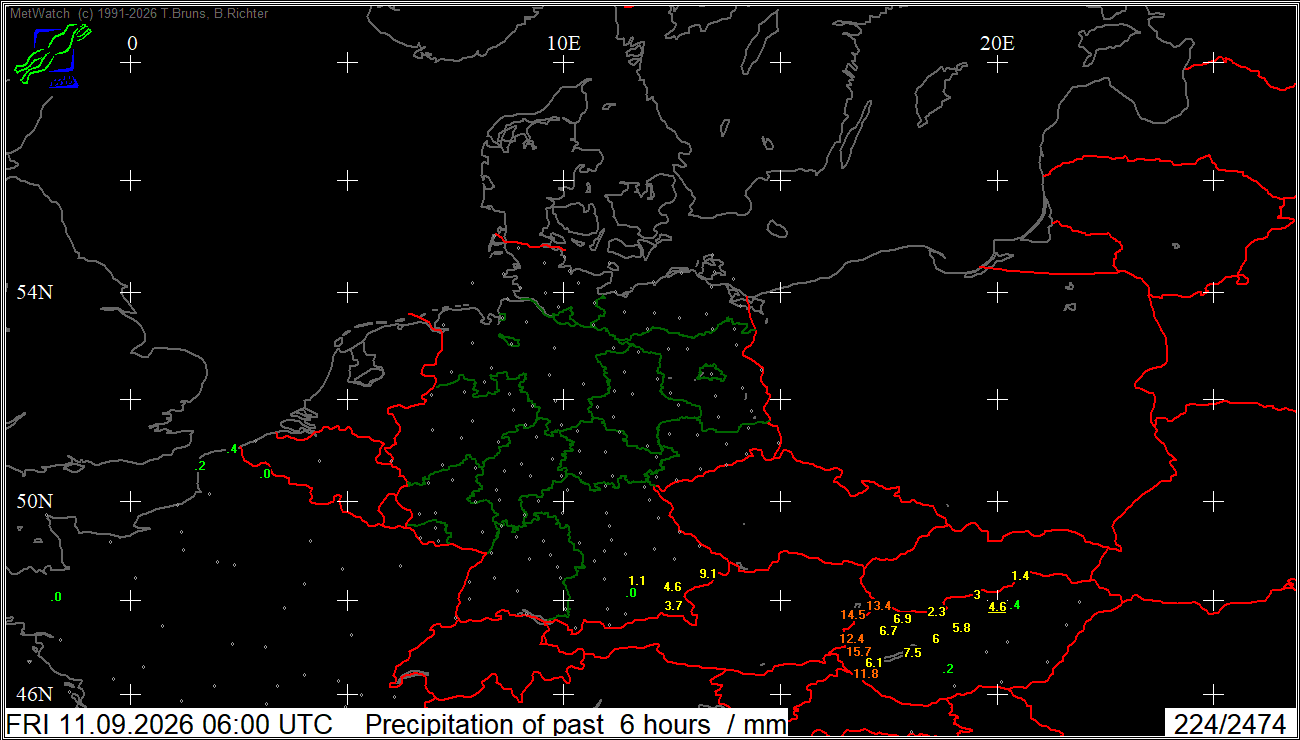Viewport: 1300px width, 740px height.
Task: Click the 10E longitude label
Action: [x=563, y=43]
